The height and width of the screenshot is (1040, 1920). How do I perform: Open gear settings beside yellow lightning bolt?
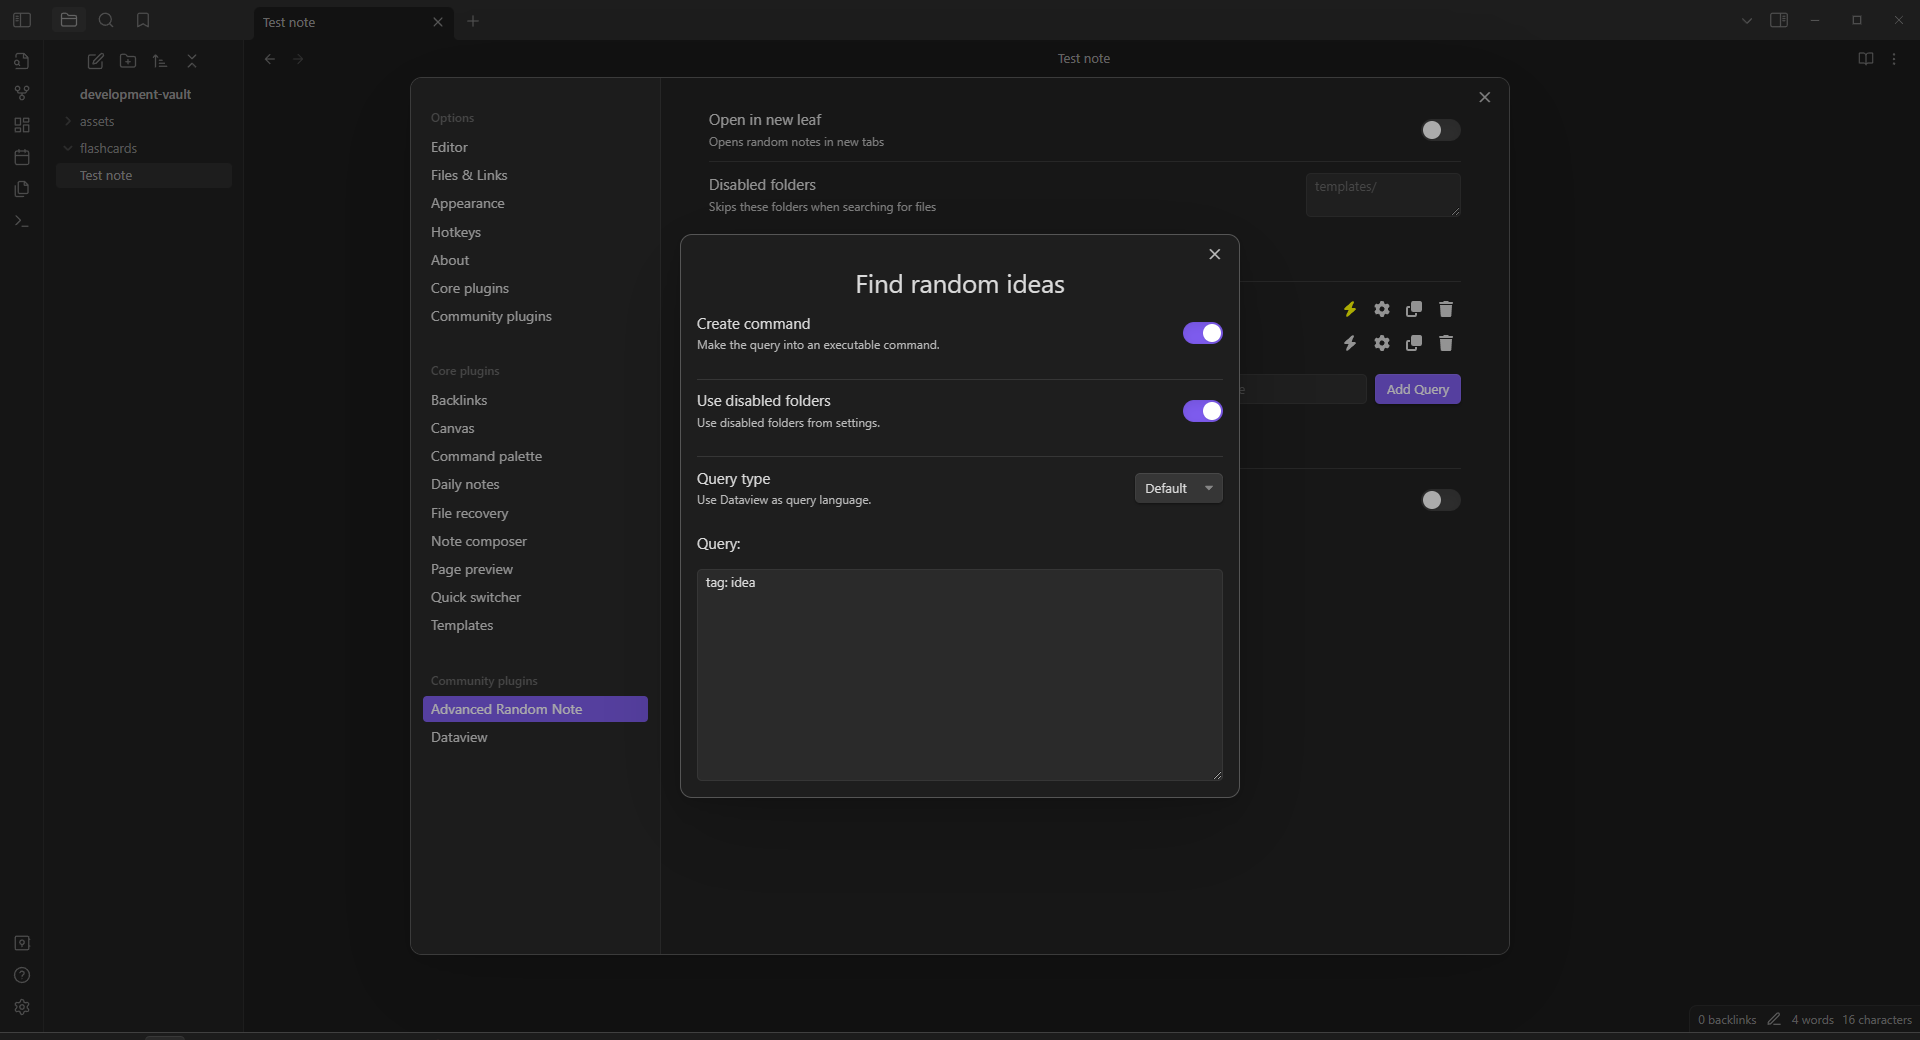pos(1382,309)
